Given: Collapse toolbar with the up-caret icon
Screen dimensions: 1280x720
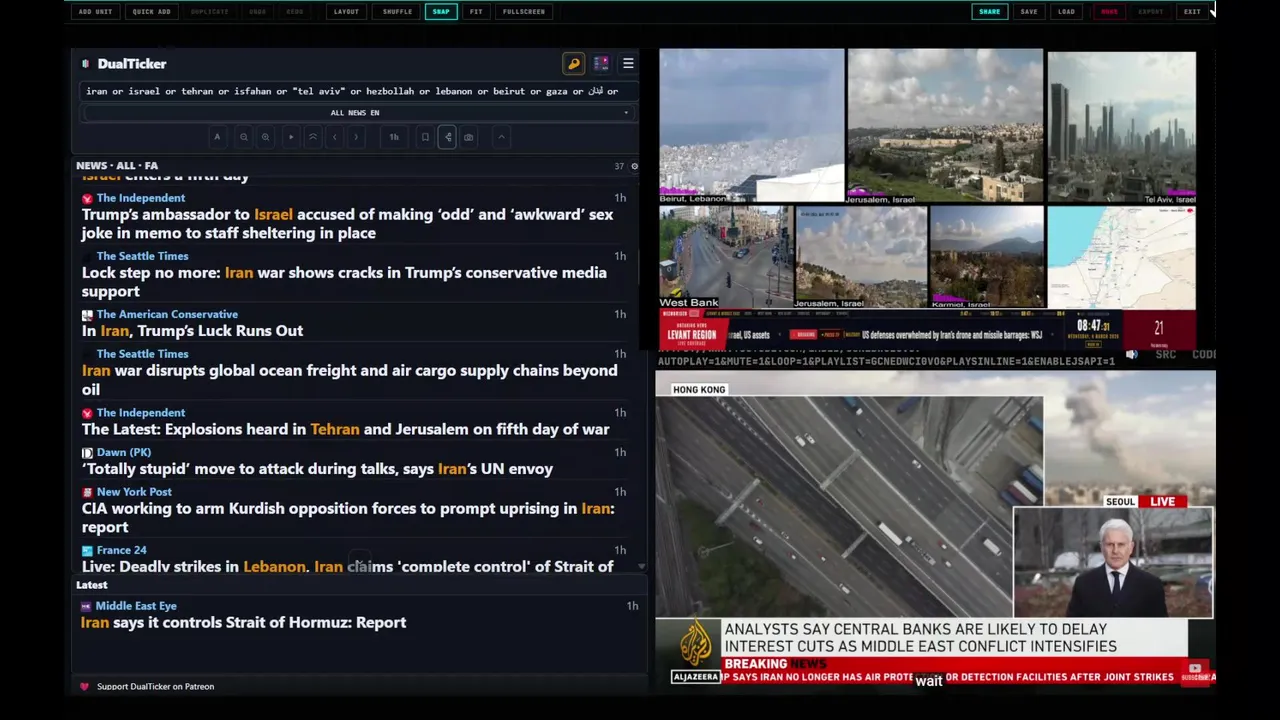Looking at the screenshot, I should [501, 137].
